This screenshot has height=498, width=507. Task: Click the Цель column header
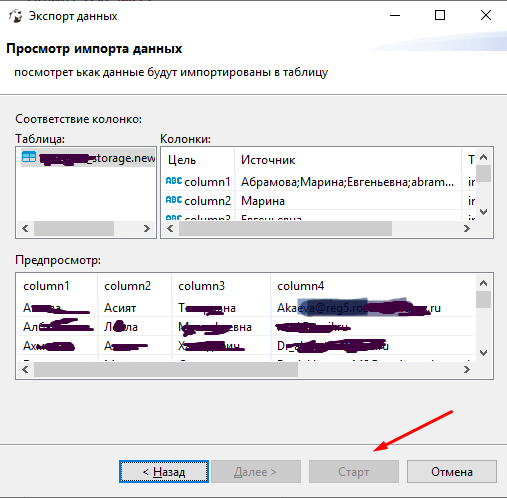[198, 160]
